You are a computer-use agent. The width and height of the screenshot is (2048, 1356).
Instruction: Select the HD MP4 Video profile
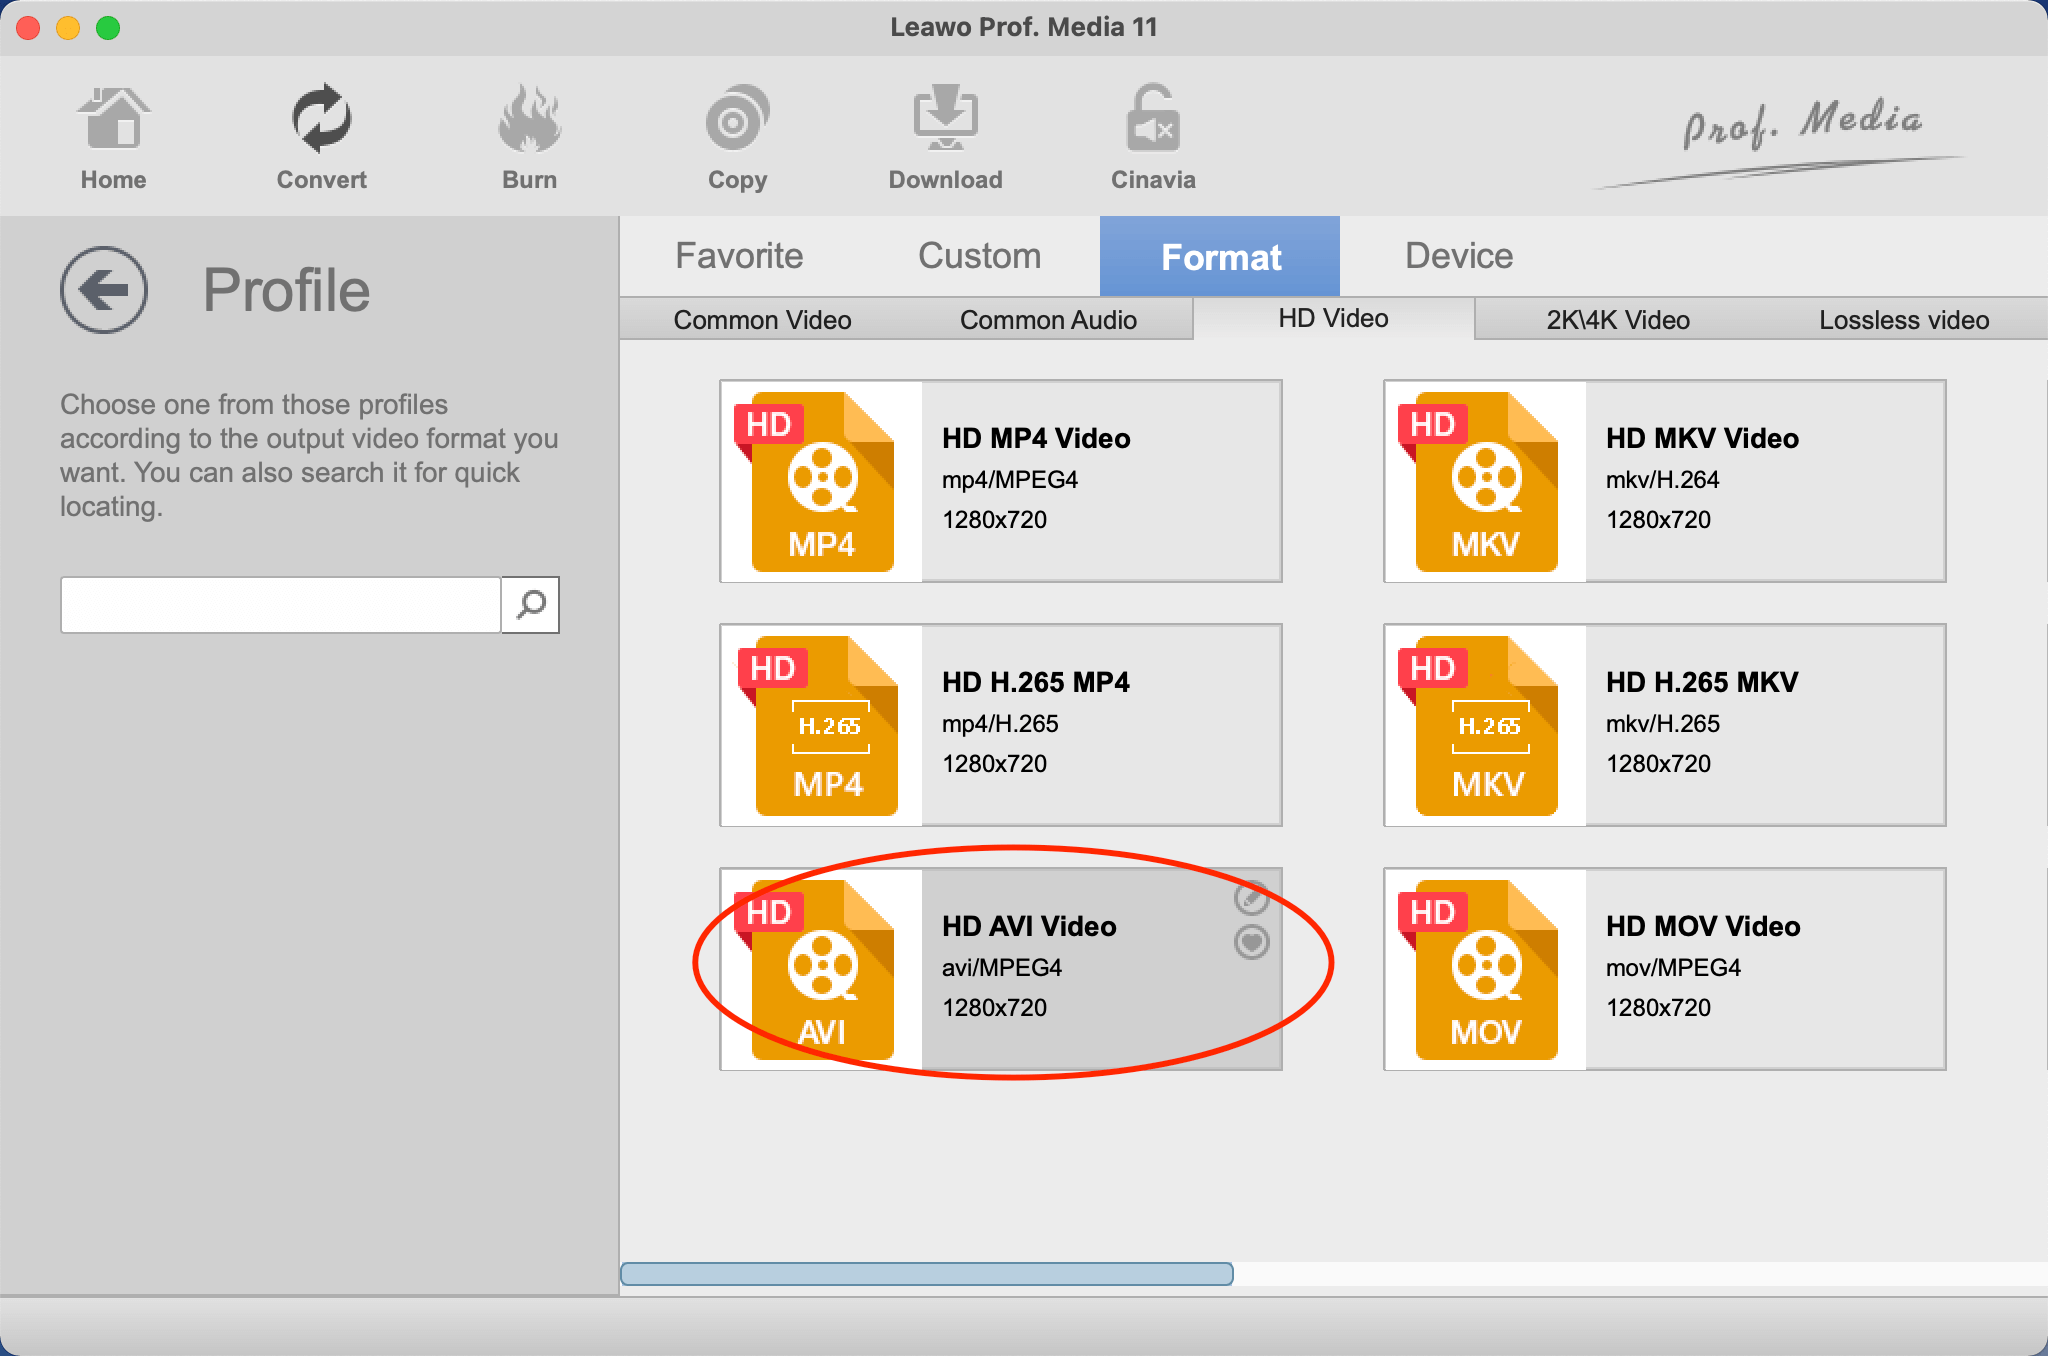(1000, 480)
